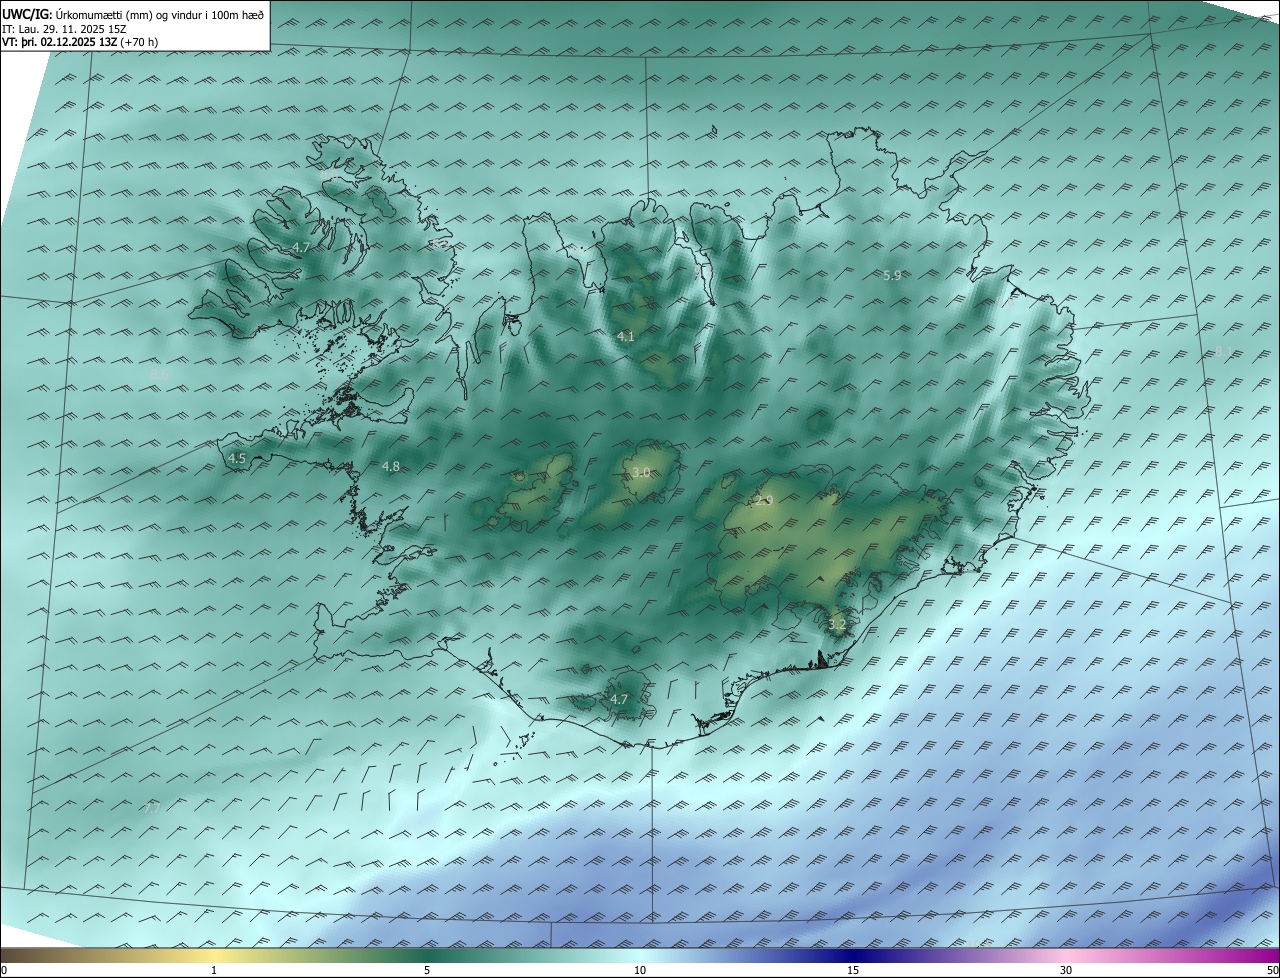Click the '30' label on the color scale
The width and height of the screenshot is (1280, 978).
[1066, 970]
